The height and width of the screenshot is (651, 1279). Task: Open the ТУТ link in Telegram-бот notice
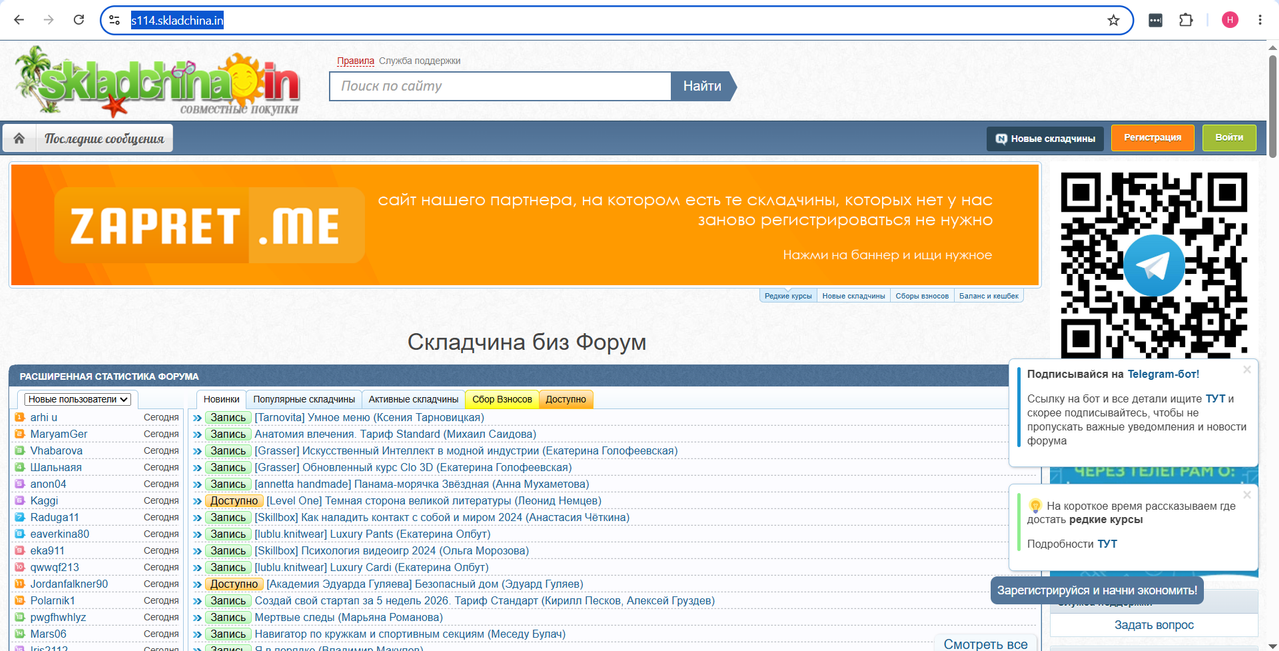click(1215, 398)
